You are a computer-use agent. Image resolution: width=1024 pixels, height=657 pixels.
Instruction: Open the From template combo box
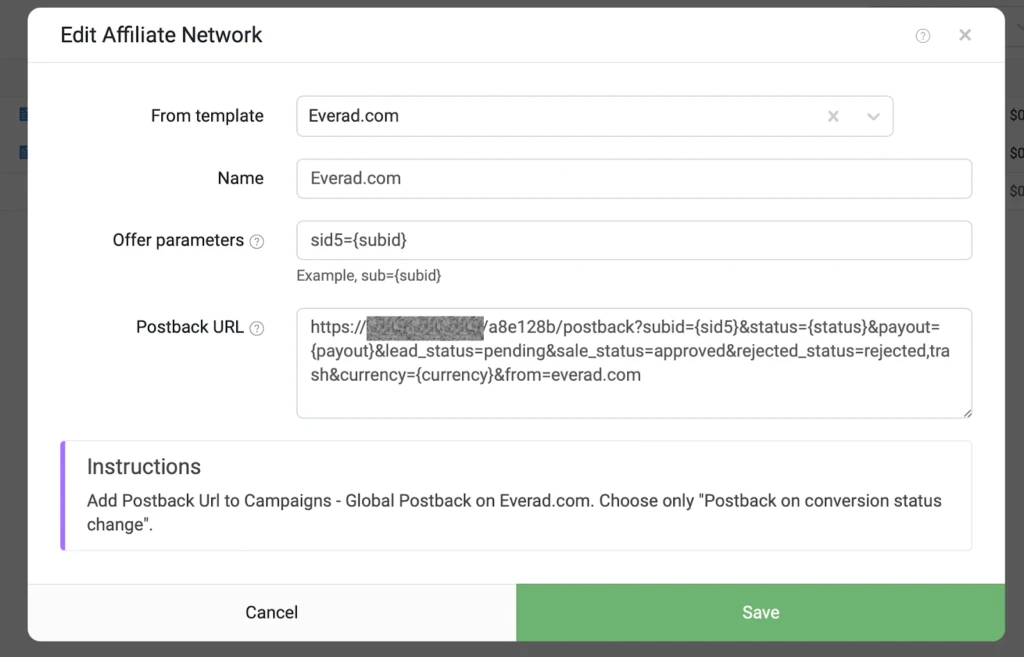(x=594, y=116)
